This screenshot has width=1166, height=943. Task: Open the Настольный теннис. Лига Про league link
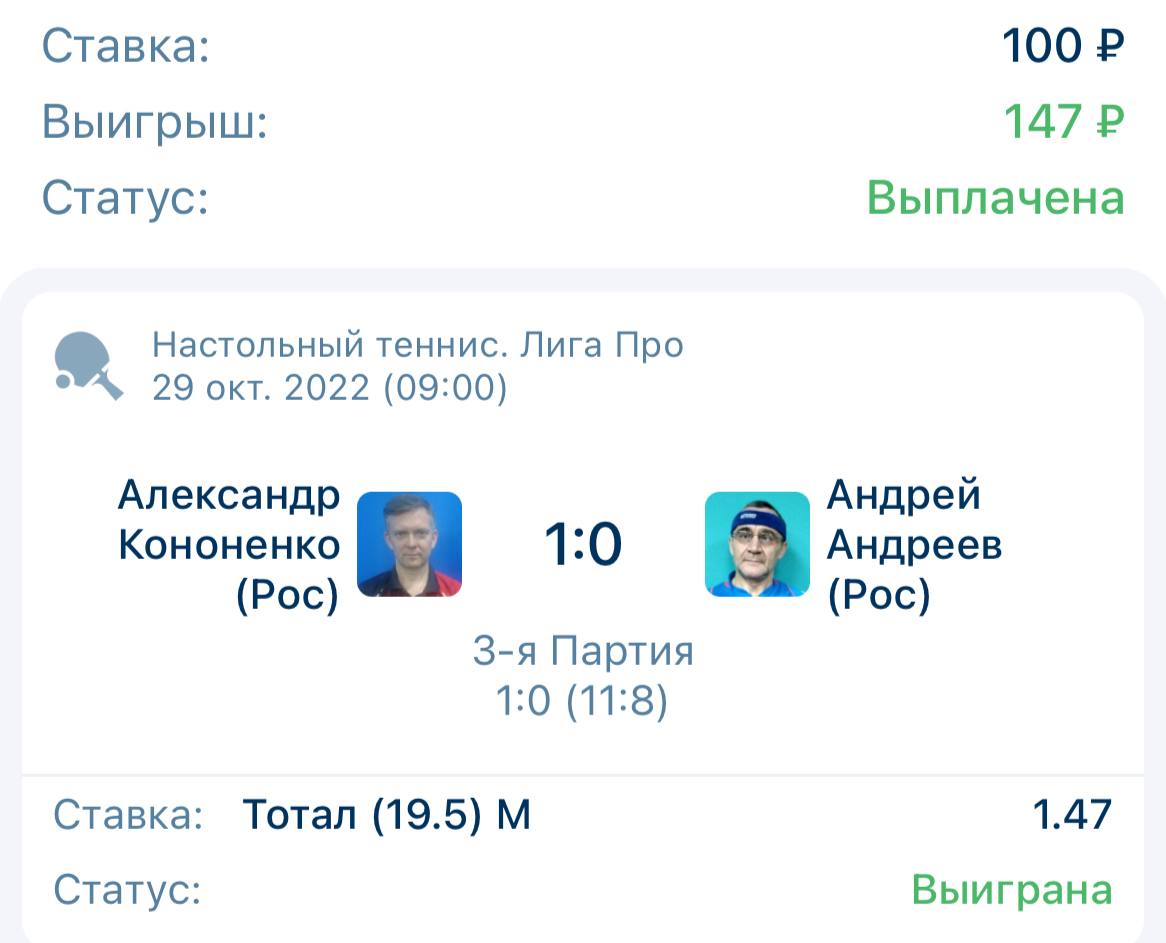(x=417, y=345)
